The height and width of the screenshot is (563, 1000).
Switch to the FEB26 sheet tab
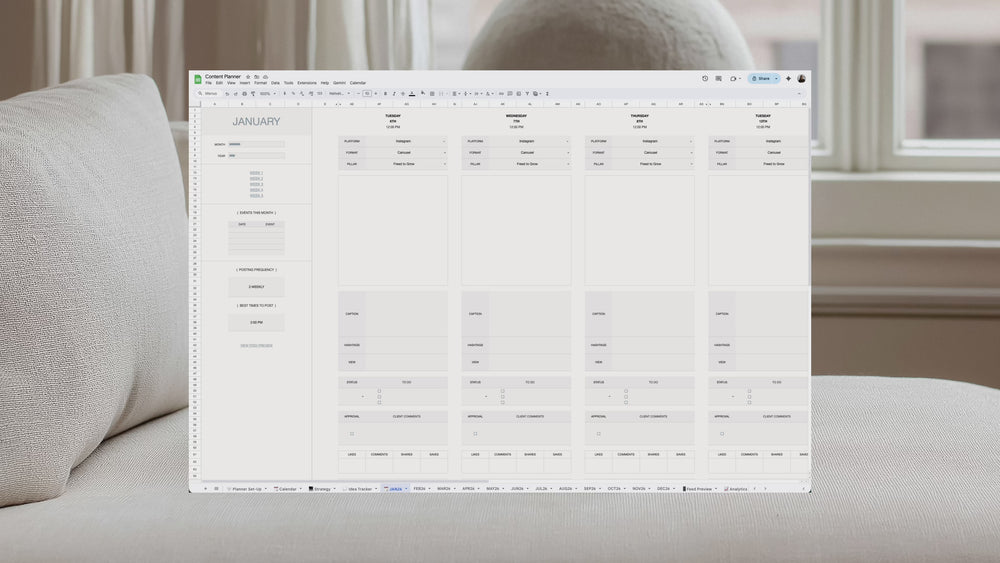[x=420, y=489]
